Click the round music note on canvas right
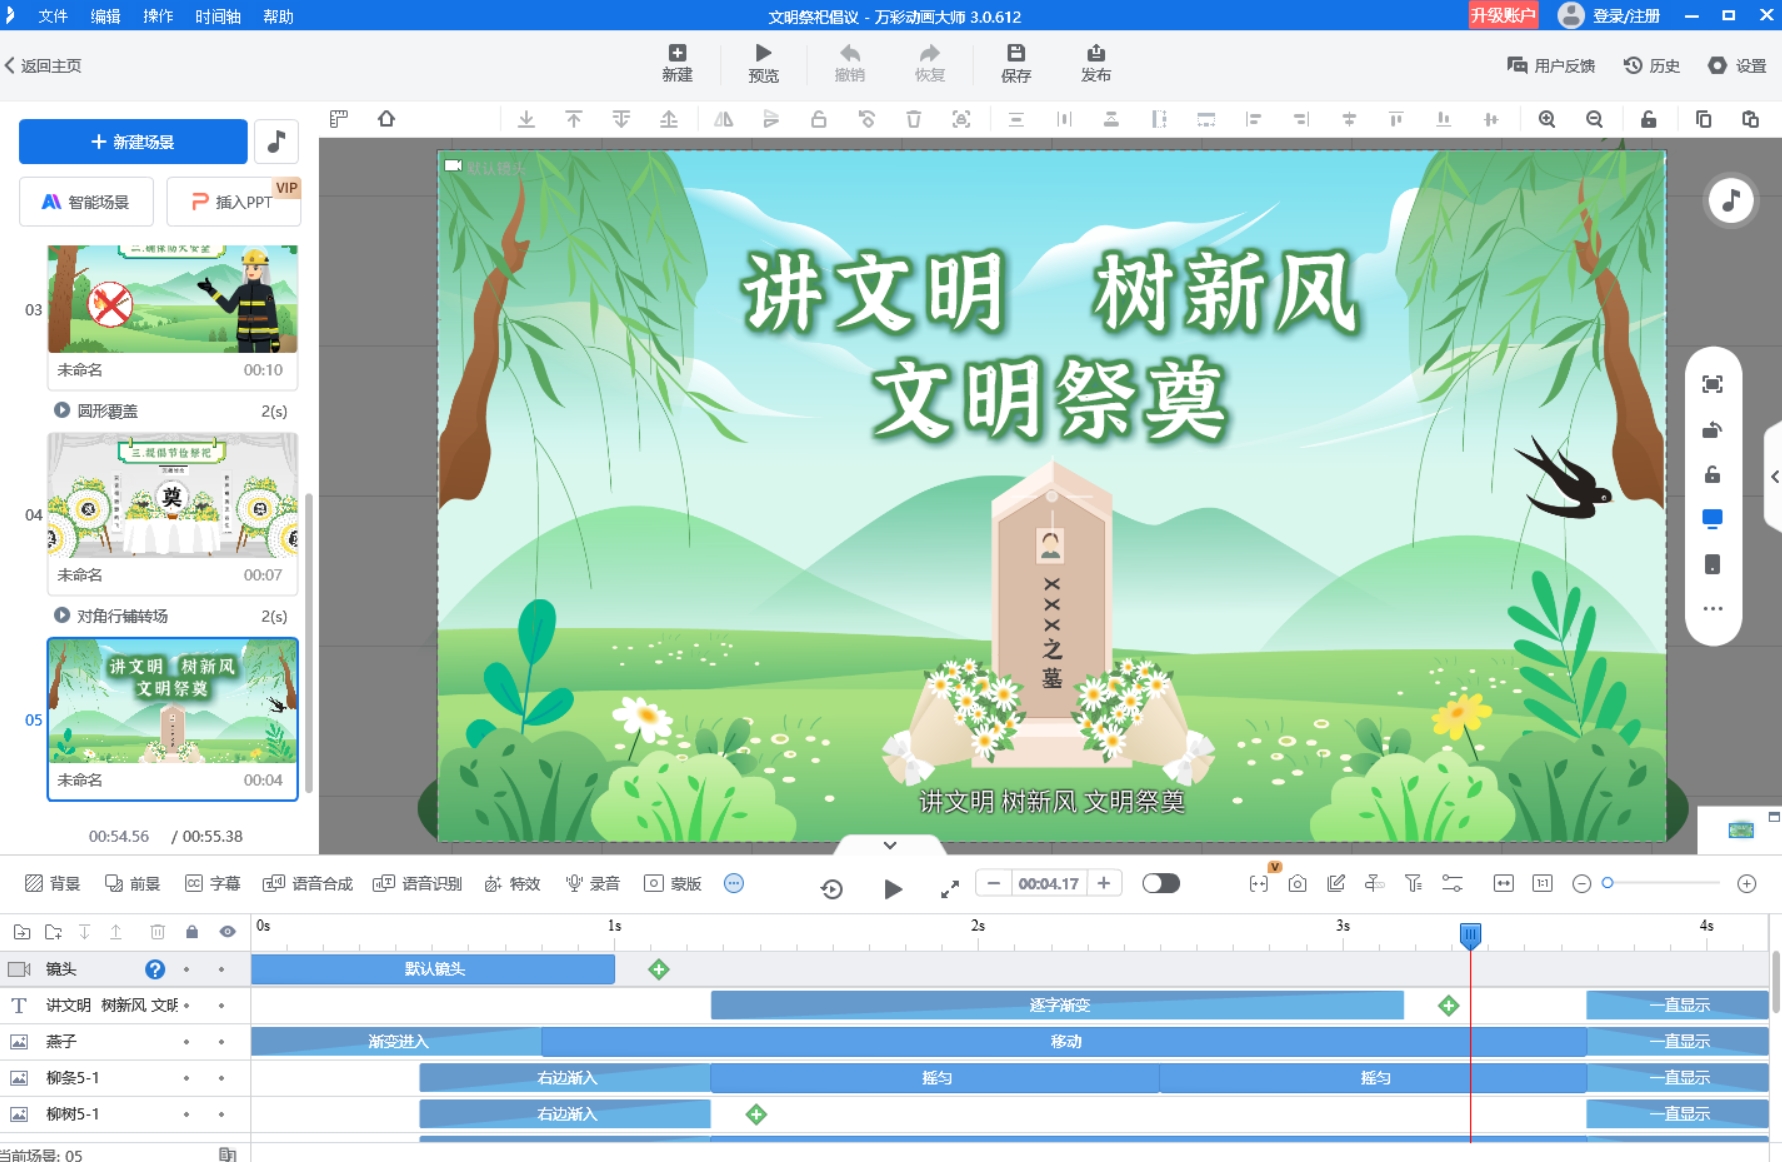 [1731, 200]
